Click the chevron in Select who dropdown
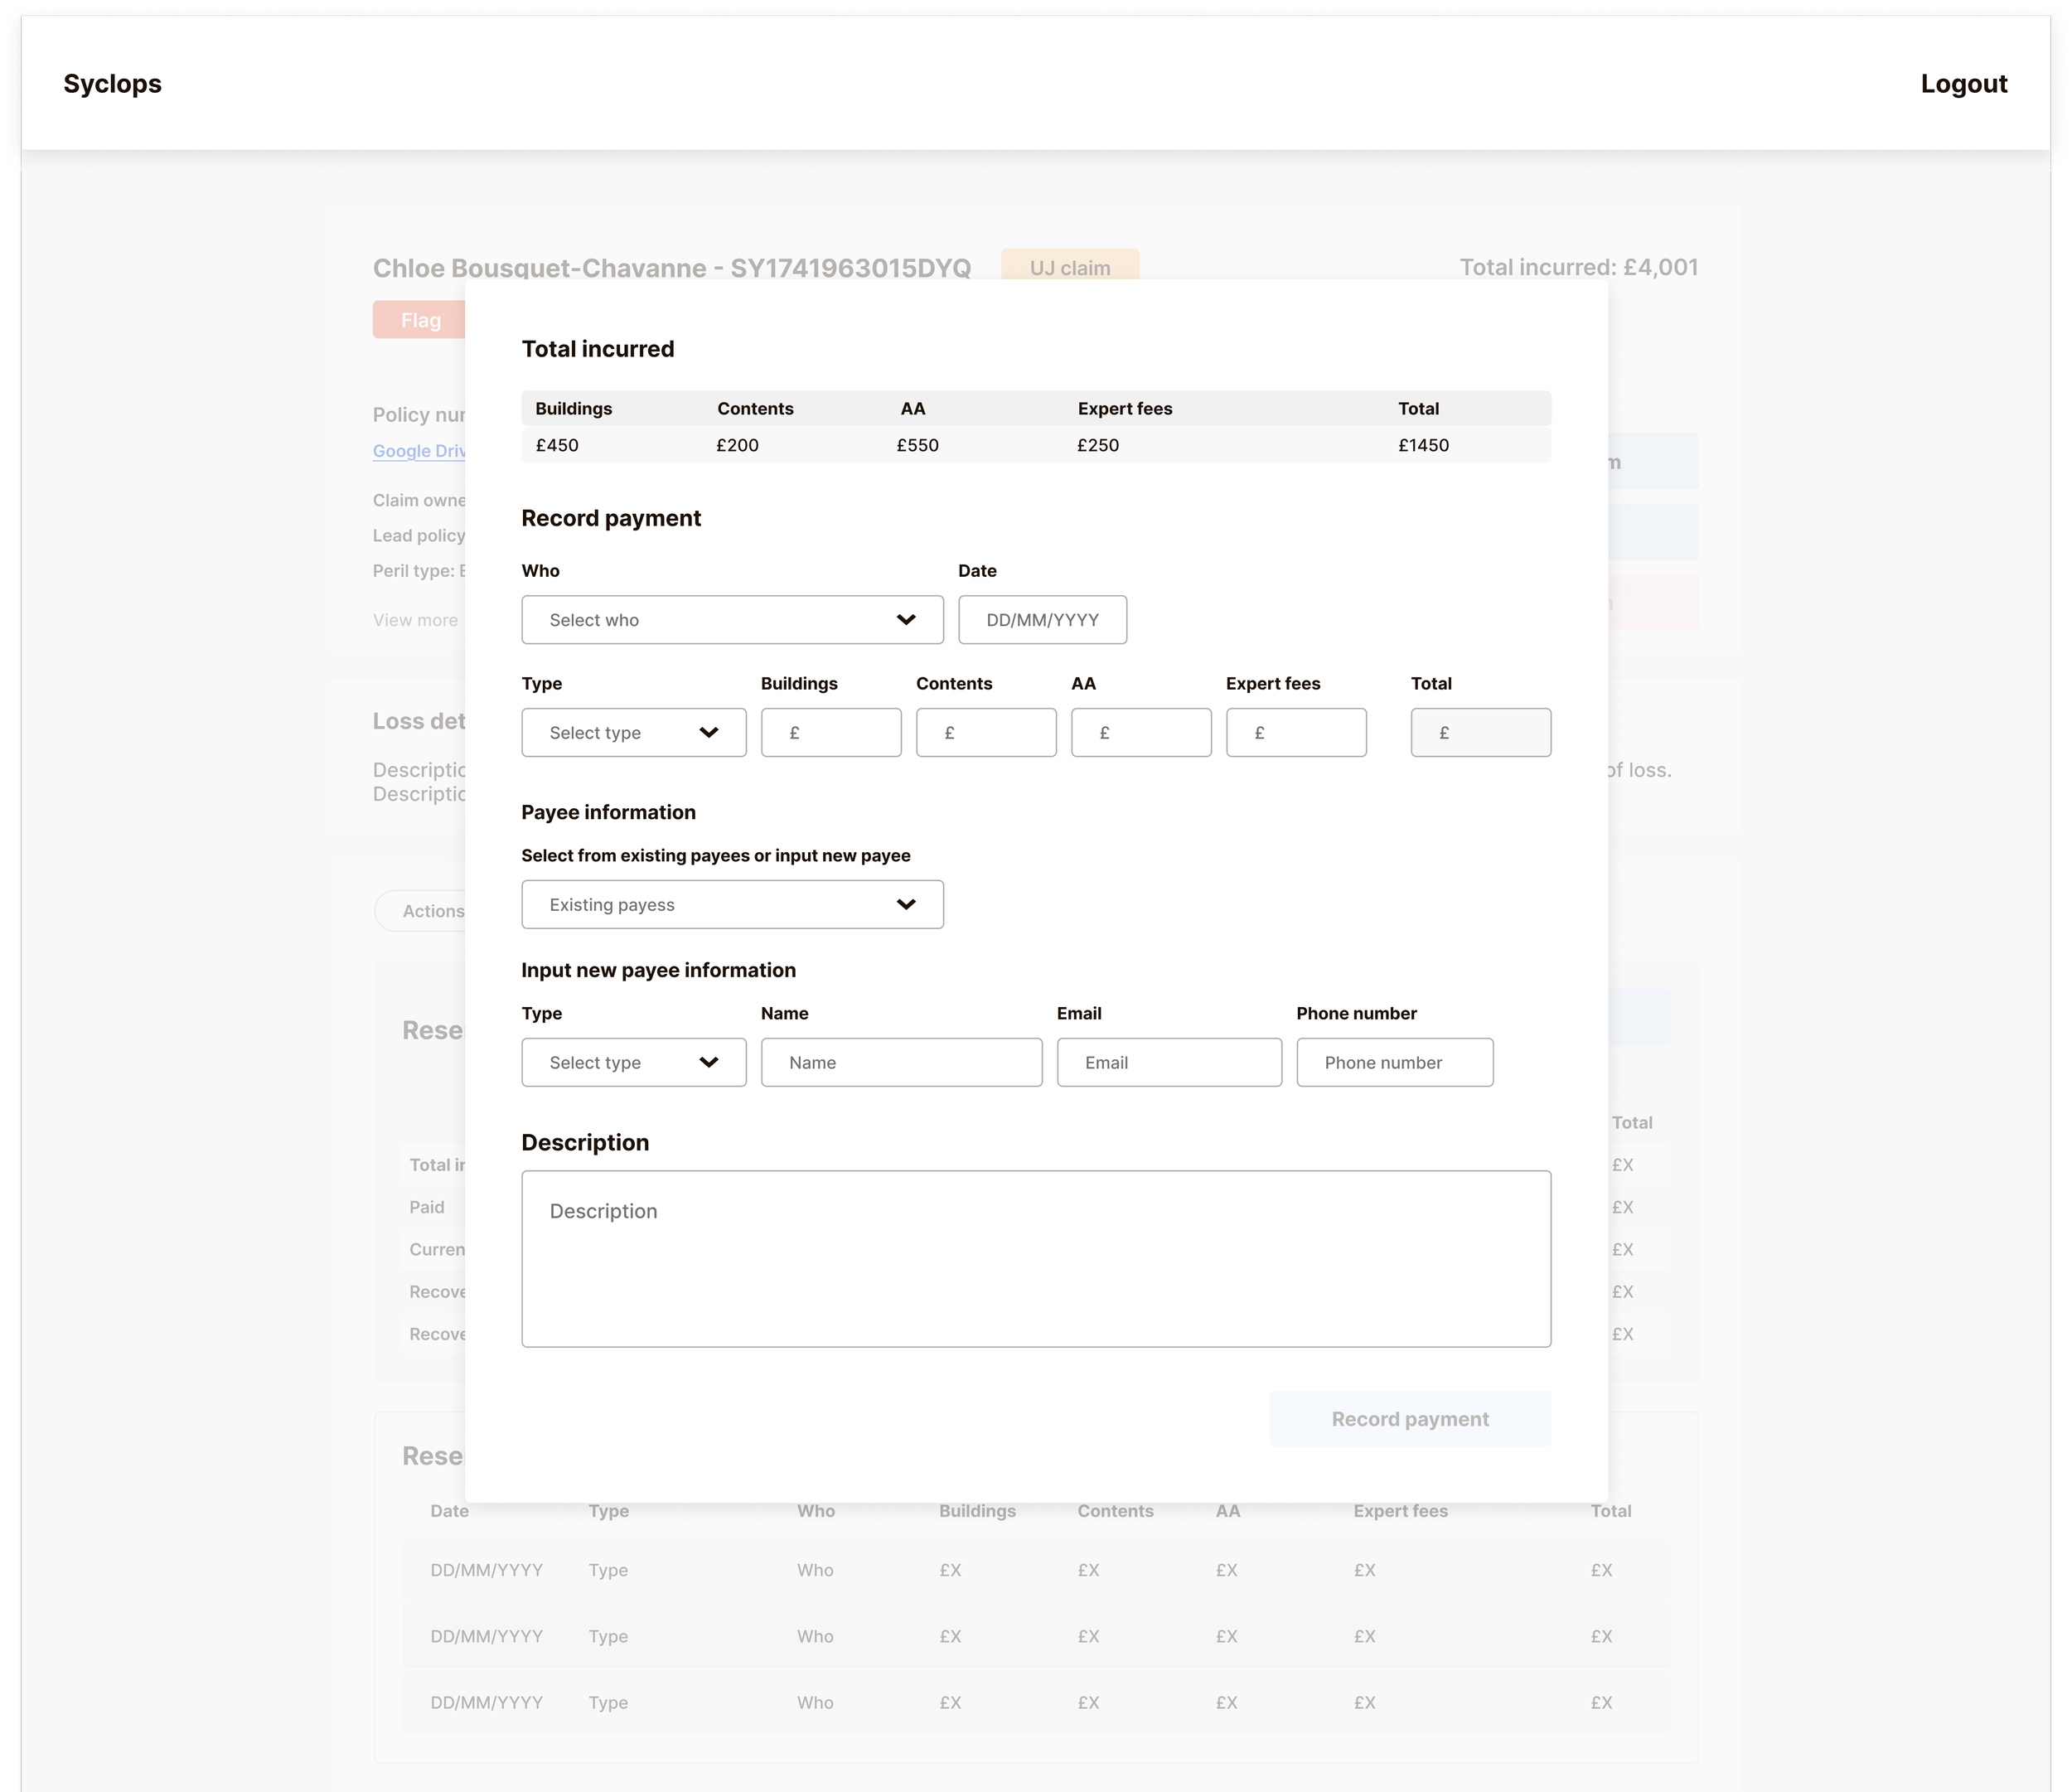 coord(906,620)
